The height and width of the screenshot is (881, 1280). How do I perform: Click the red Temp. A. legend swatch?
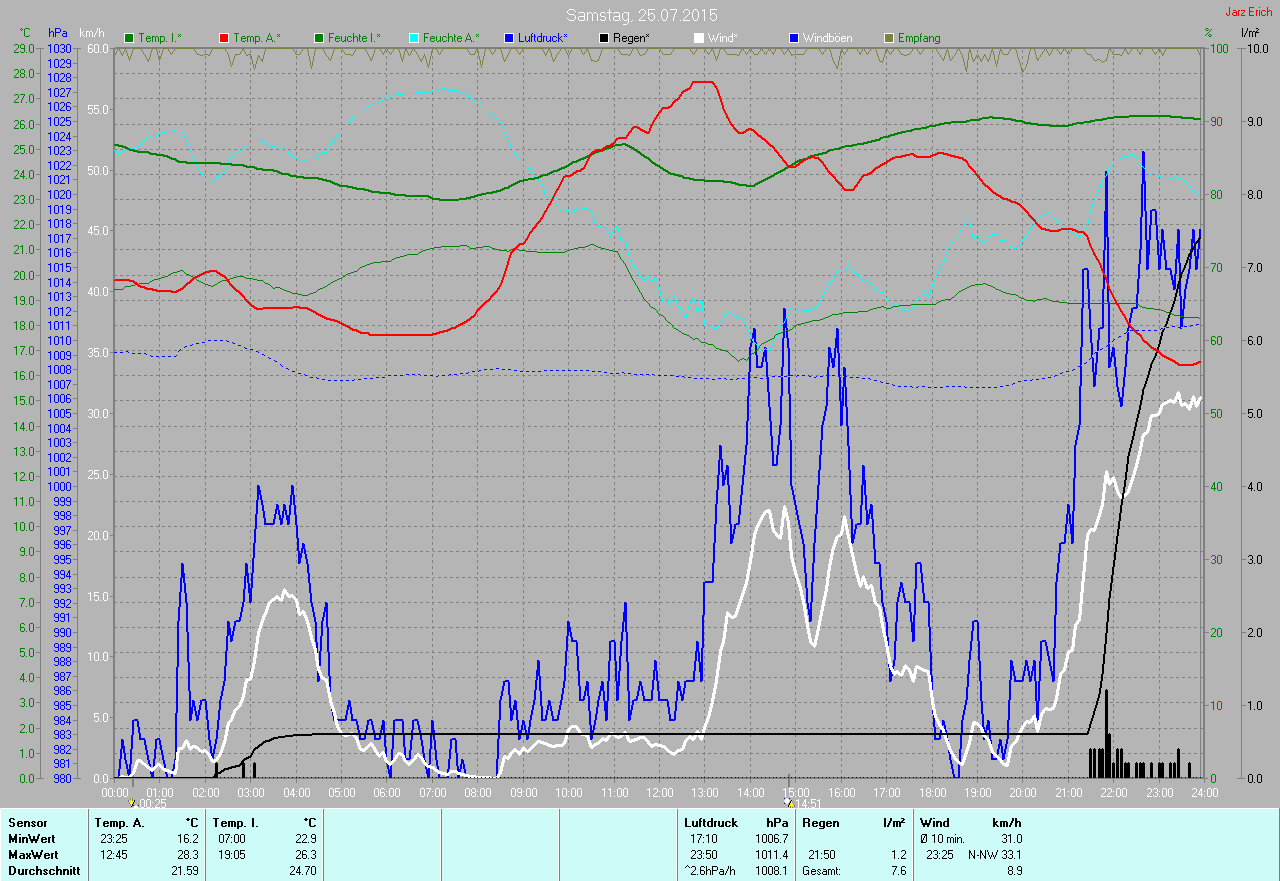click(x=224, y=38)
